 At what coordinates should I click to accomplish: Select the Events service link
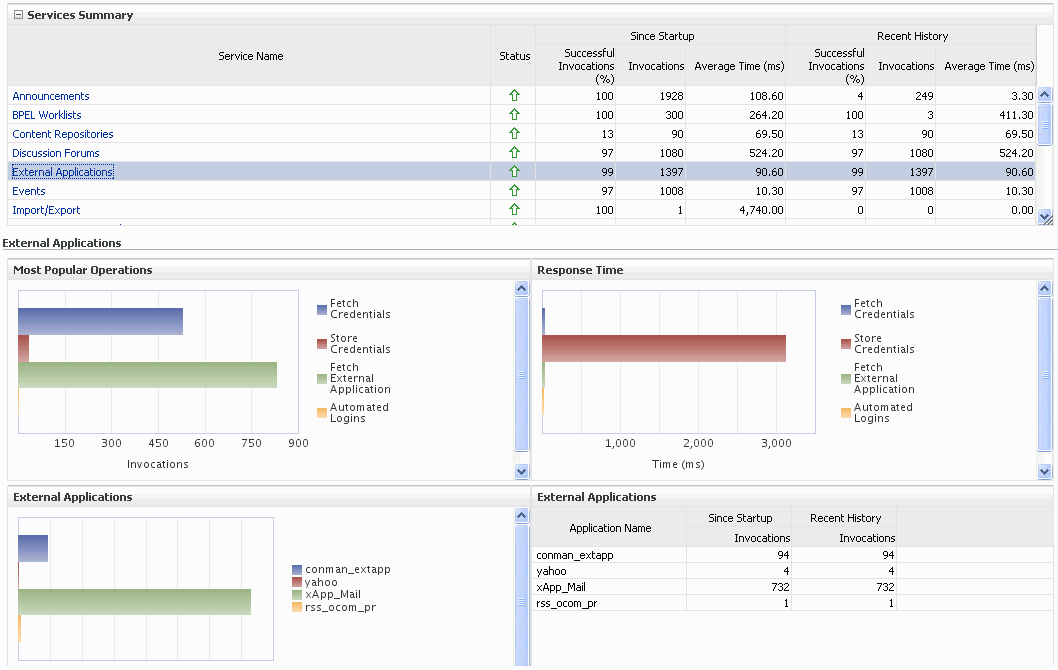(x=29, y=191)
